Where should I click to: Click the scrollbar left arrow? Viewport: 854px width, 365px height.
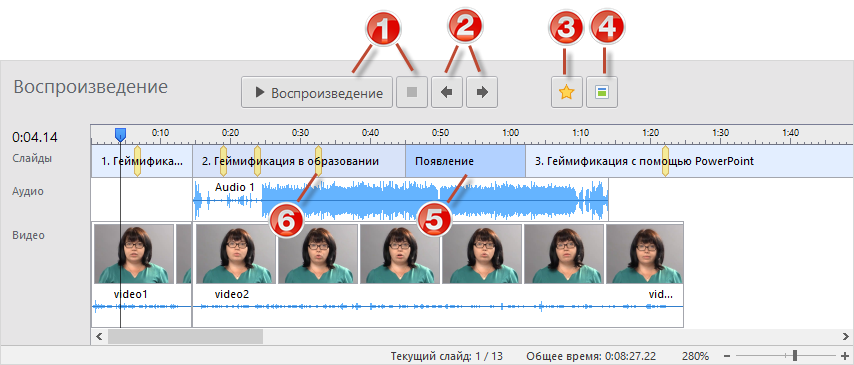[99, 336]
